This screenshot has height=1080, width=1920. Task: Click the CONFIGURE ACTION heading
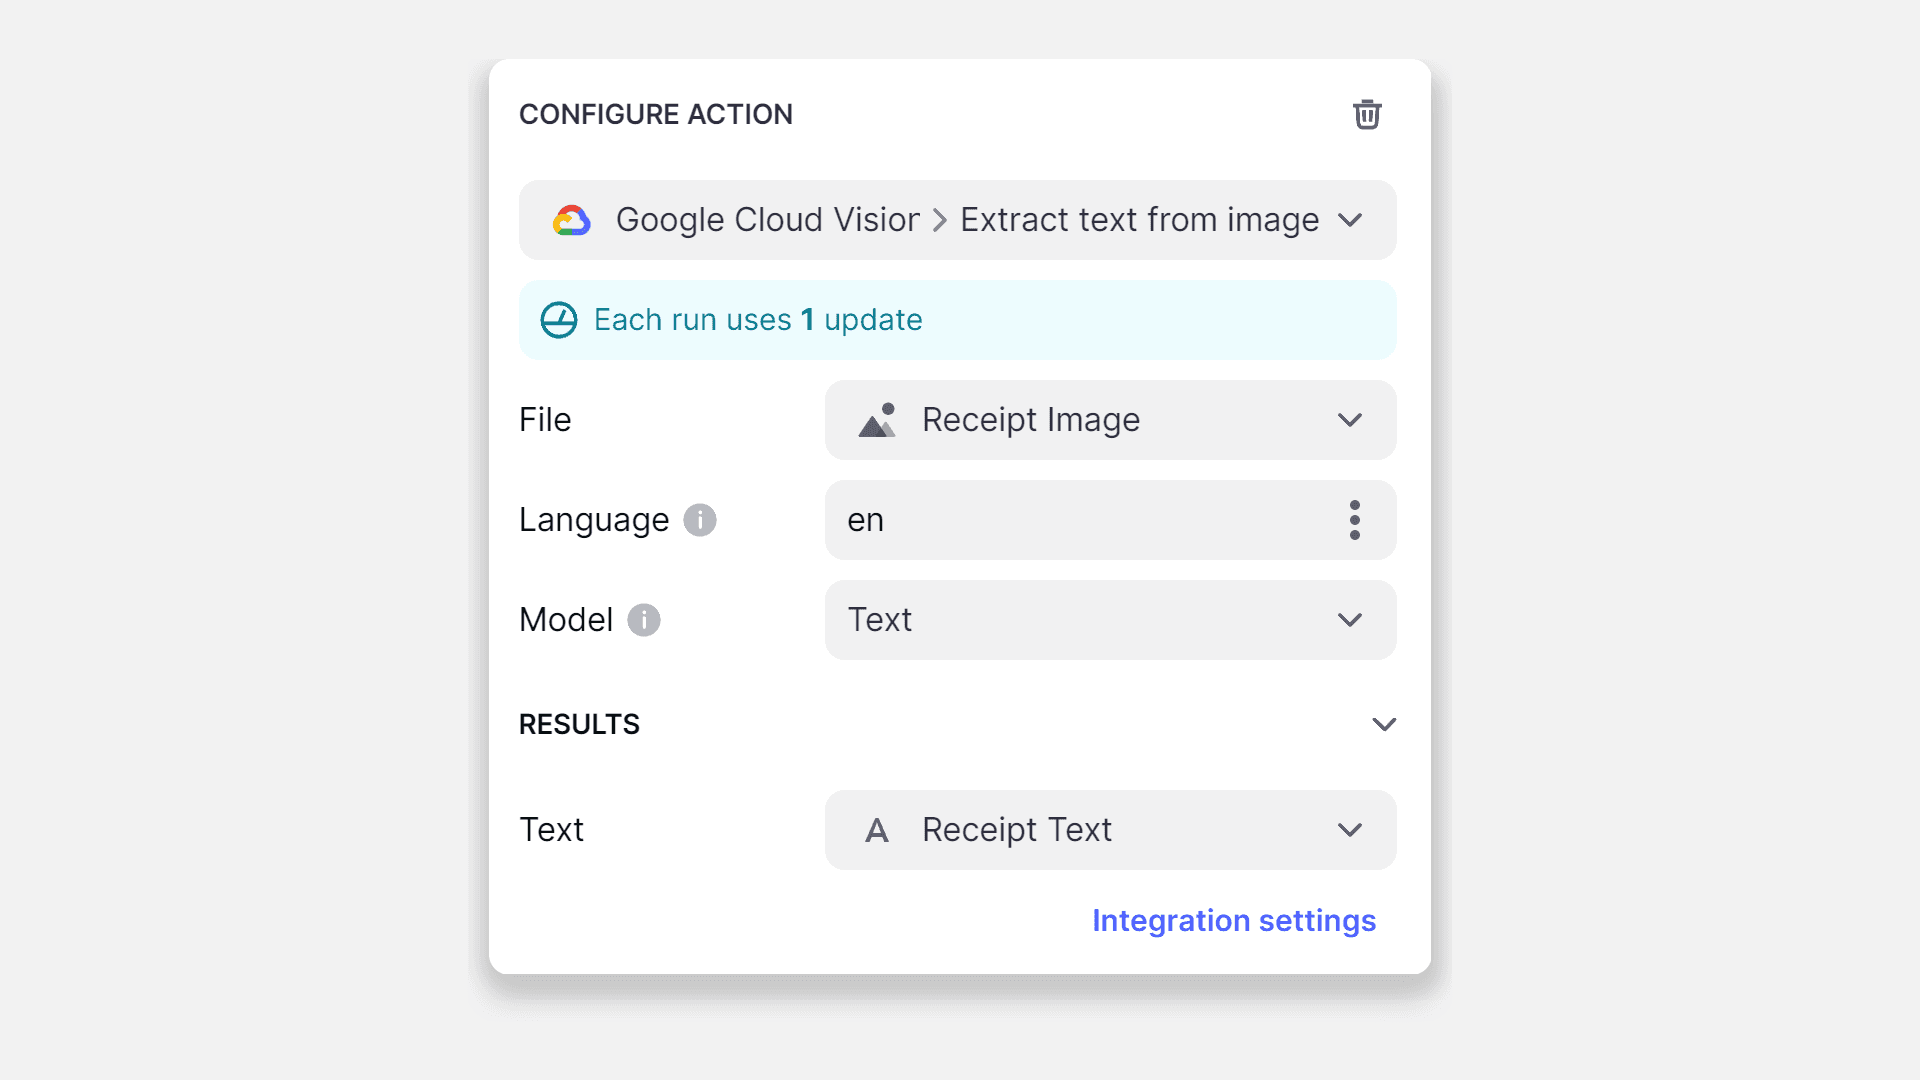pos(656,115)
